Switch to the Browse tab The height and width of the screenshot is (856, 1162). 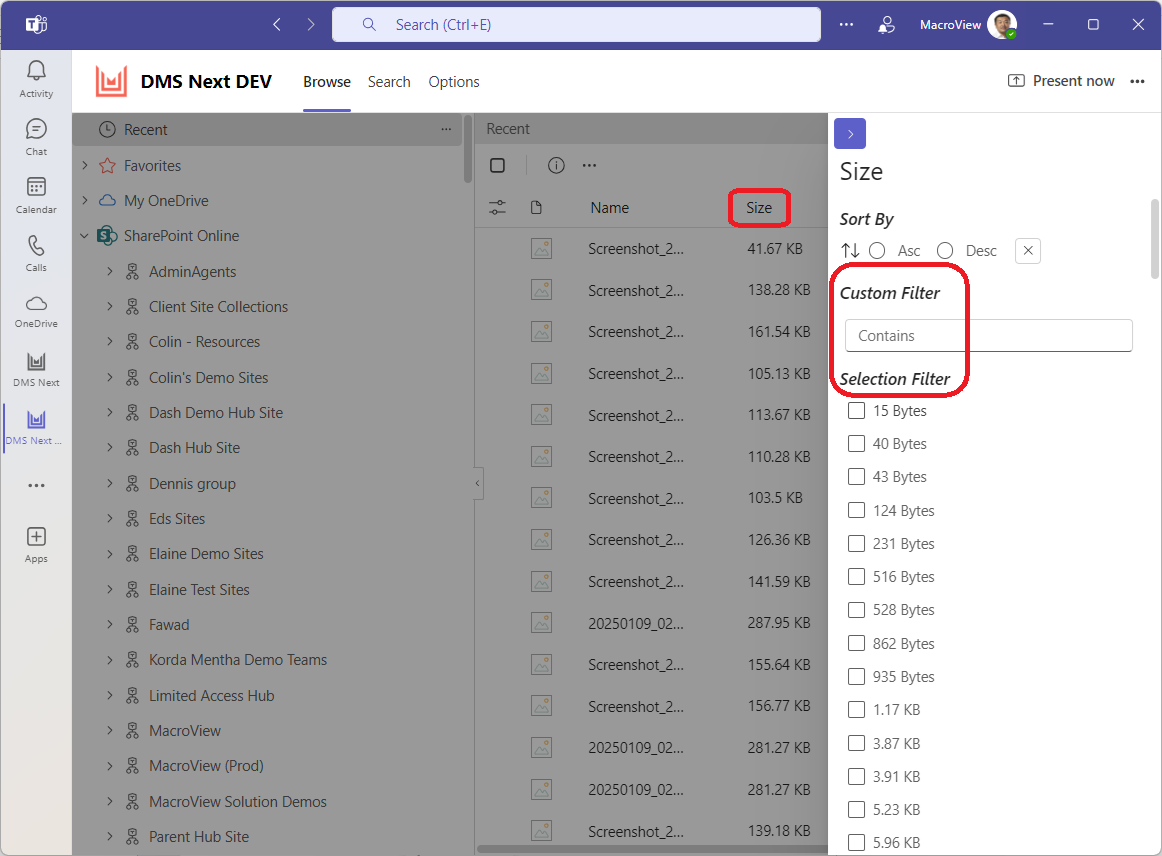327,82
